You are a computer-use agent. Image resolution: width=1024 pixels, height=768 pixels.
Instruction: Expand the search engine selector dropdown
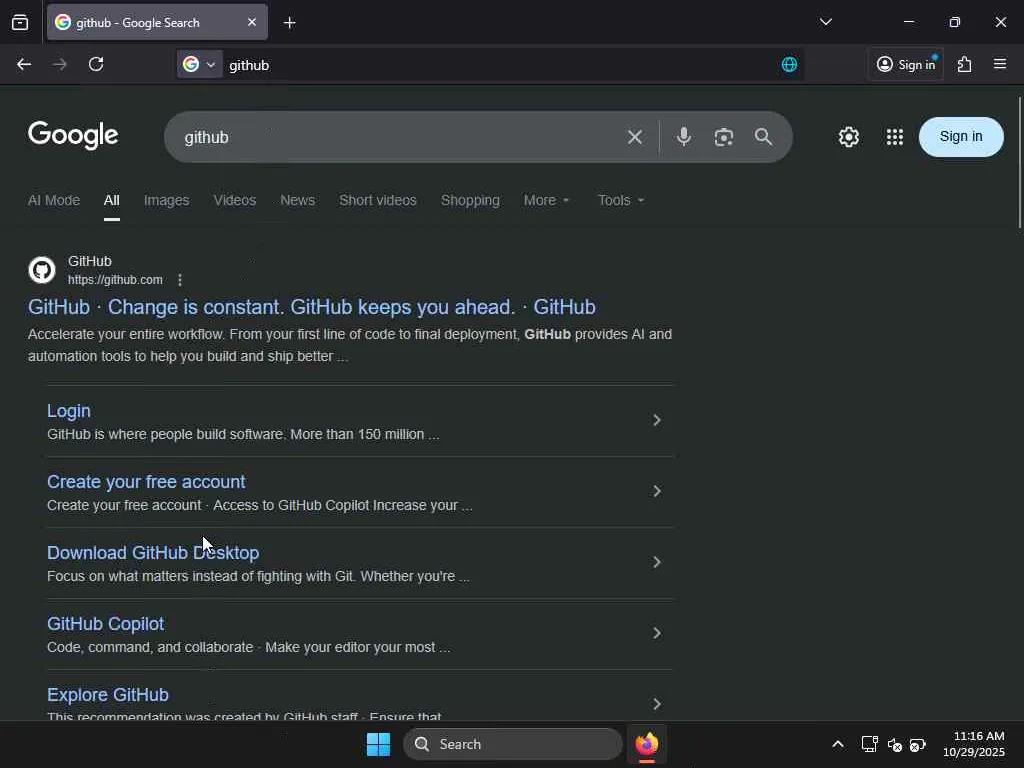tap(200, 64)
